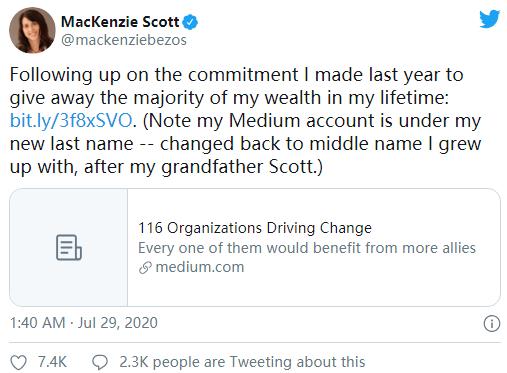Click the document icon in link card
This screenshot has width=507, height=373.
pos(69,247)
